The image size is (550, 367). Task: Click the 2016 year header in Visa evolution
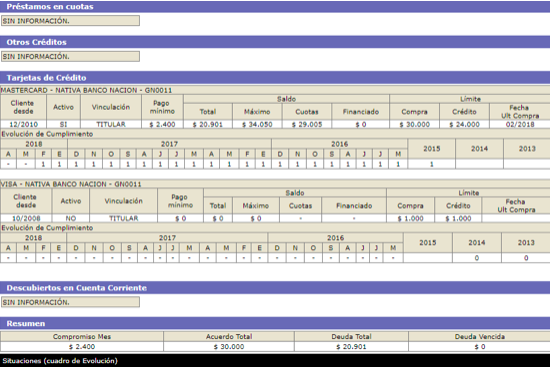pos(335,238)
